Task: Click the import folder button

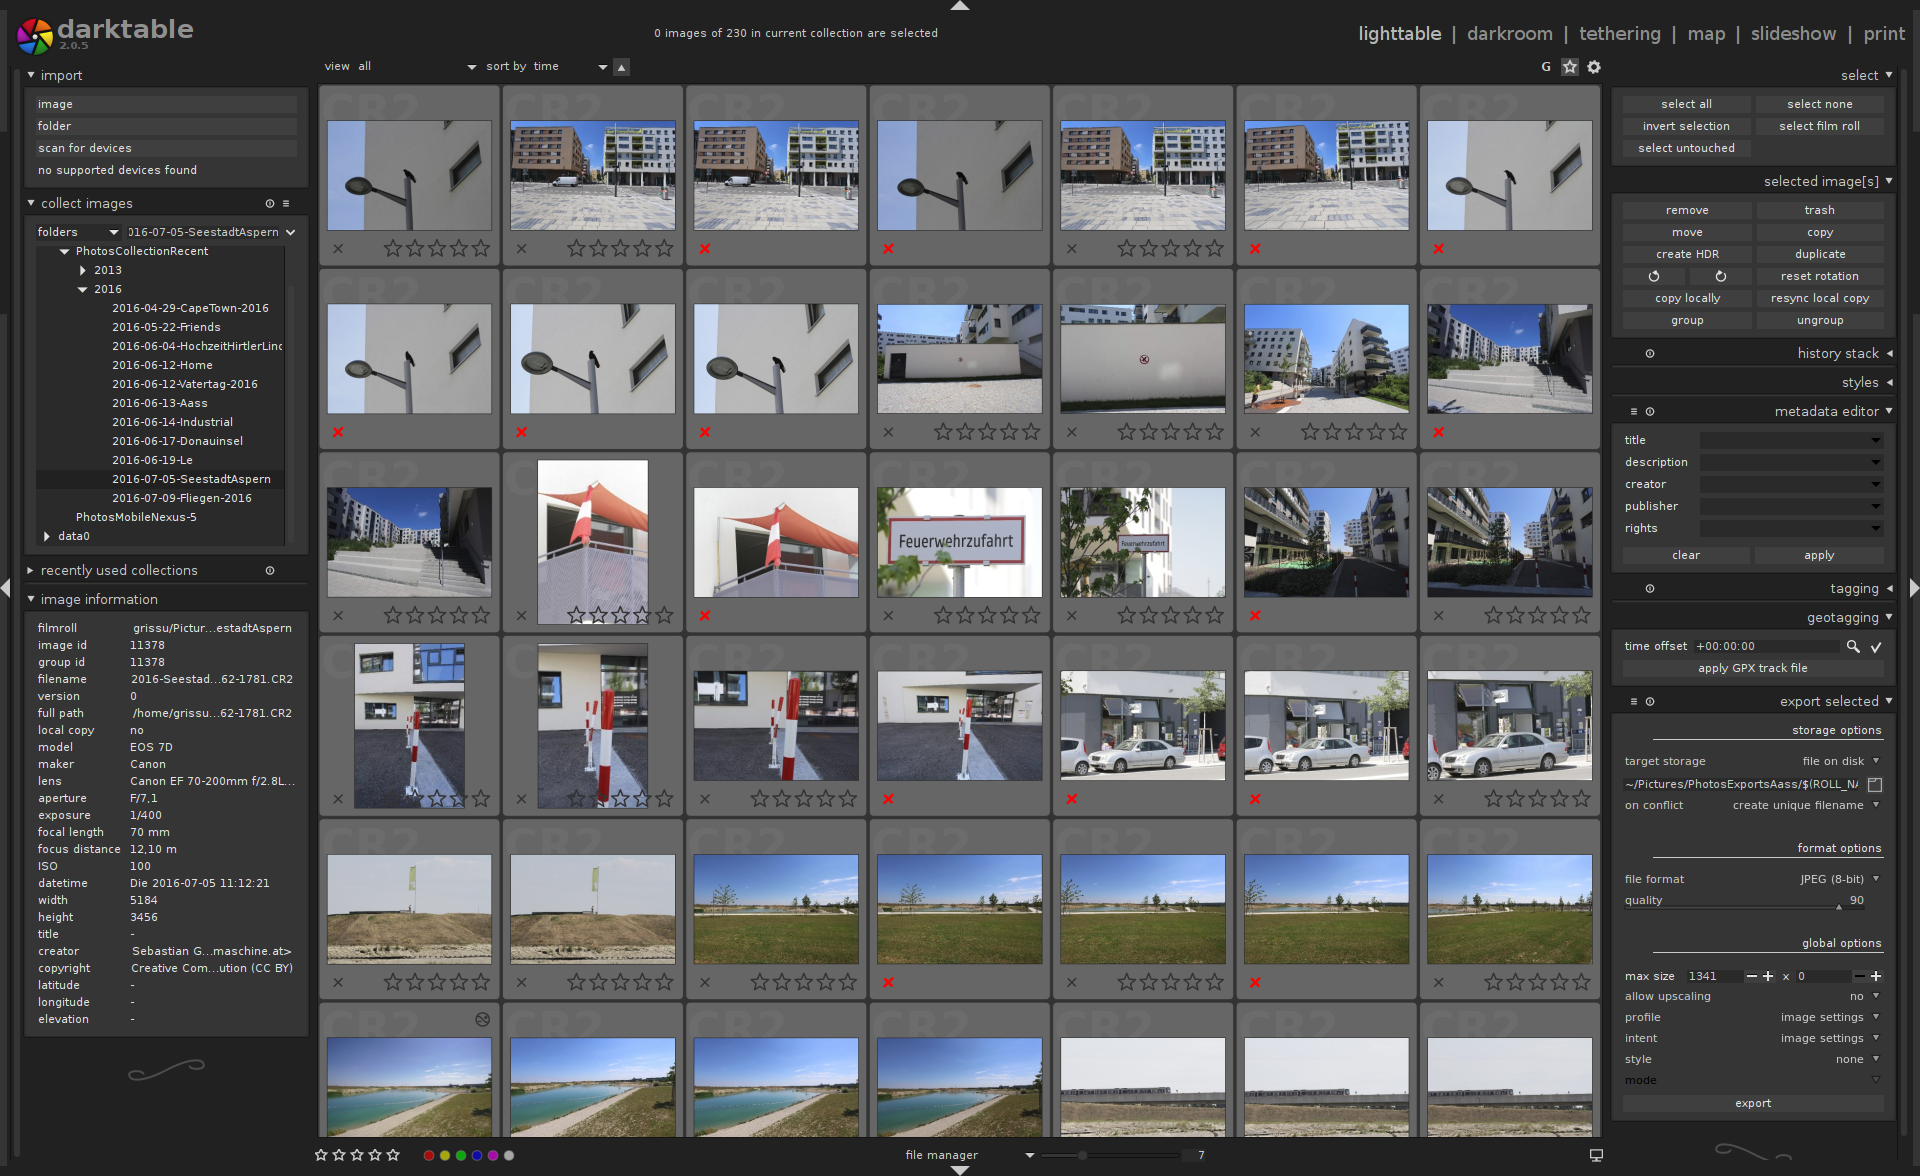Action: coord(166,126)
